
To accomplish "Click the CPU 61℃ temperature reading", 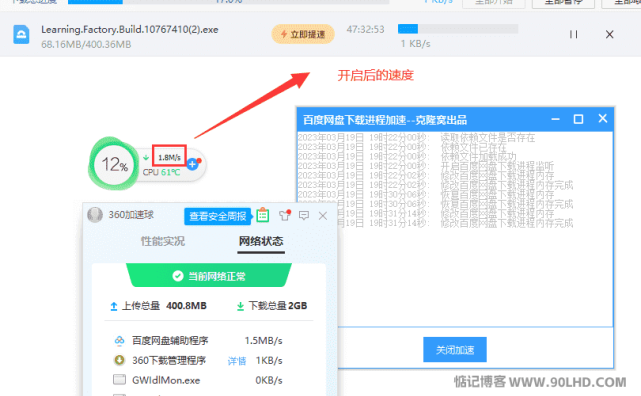I will (x=161, y=172).
